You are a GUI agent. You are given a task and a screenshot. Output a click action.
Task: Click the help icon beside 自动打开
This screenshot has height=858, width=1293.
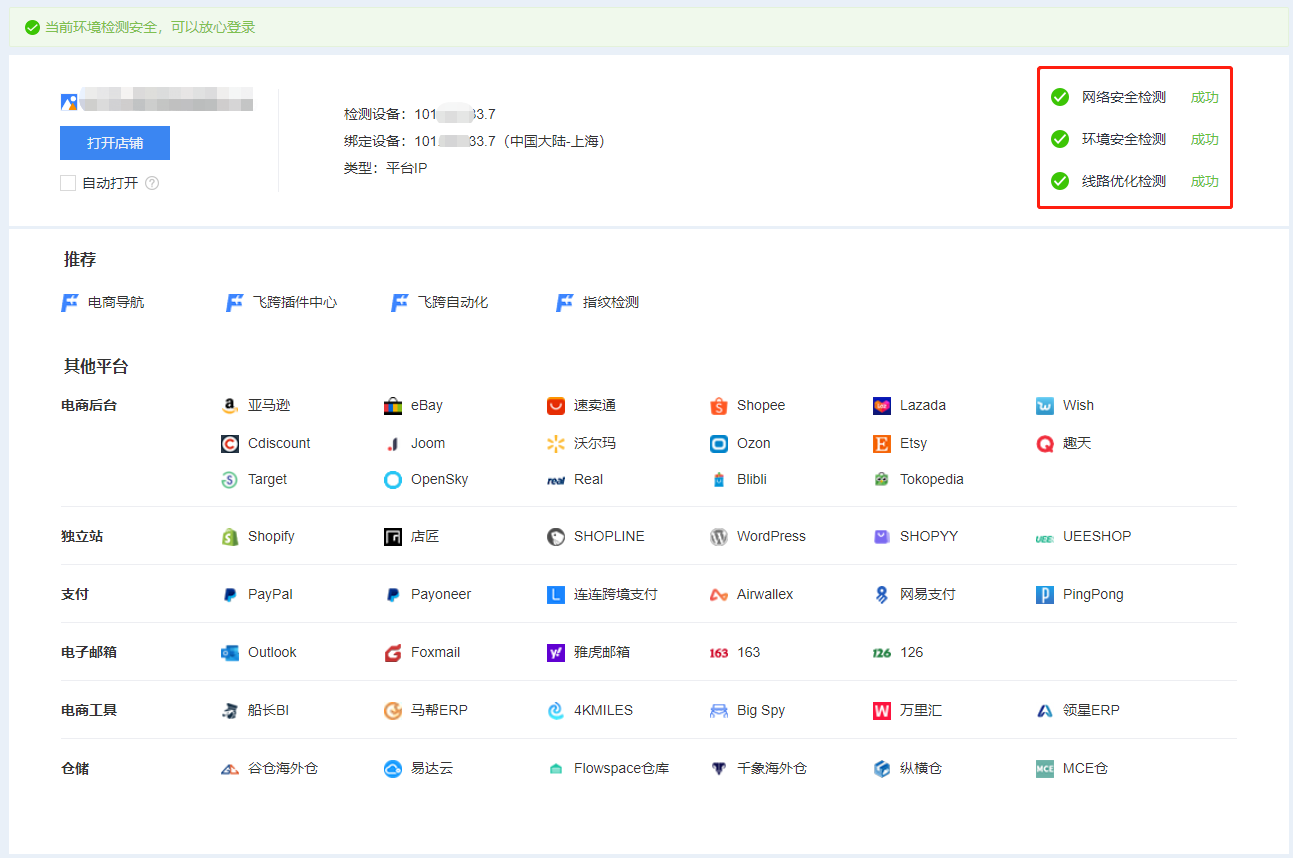pos(152,183)
